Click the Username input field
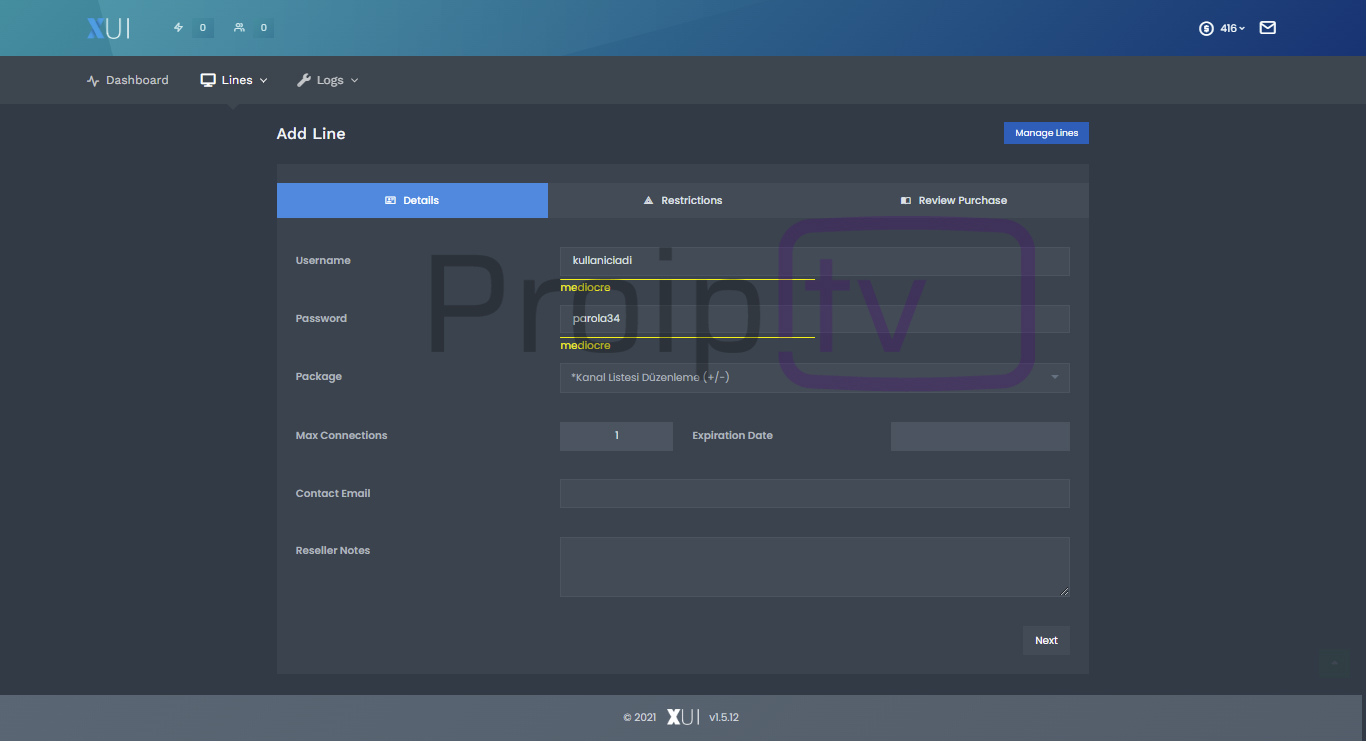Screen dimensions: 1366x741 tap(815, 261)
